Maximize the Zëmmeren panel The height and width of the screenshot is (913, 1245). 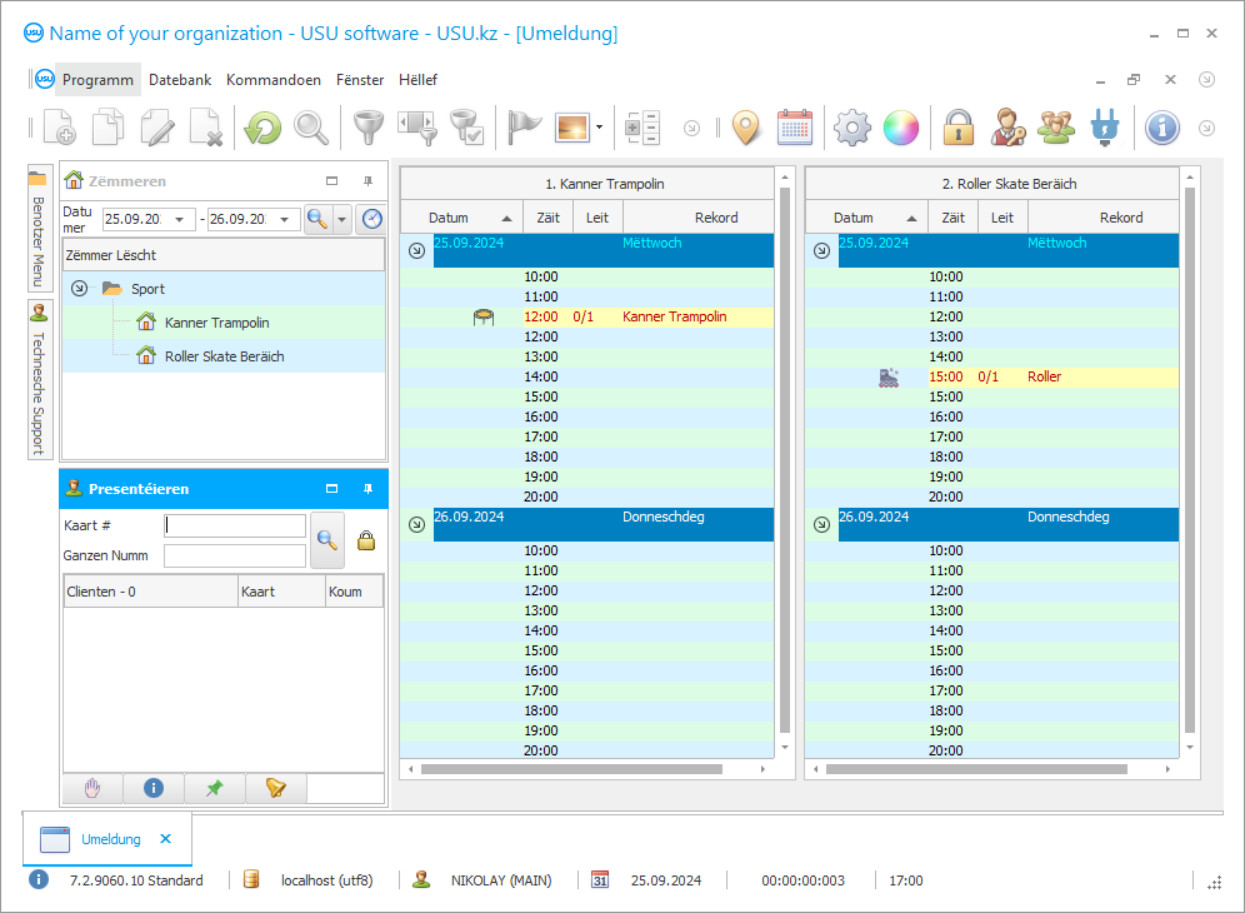click(x=332, y=181)
